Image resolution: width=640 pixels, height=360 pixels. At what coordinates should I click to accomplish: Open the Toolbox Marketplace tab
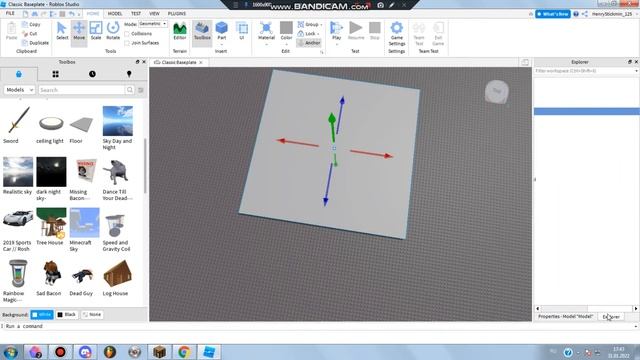19,74
